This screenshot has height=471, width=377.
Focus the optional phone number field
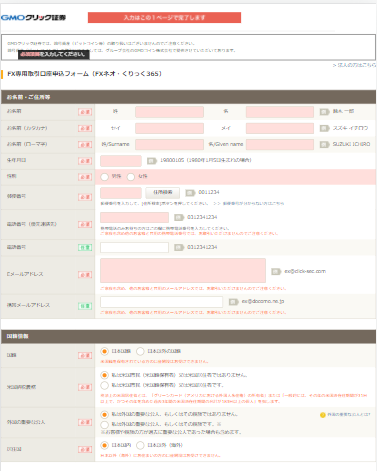tap(134, 247)
